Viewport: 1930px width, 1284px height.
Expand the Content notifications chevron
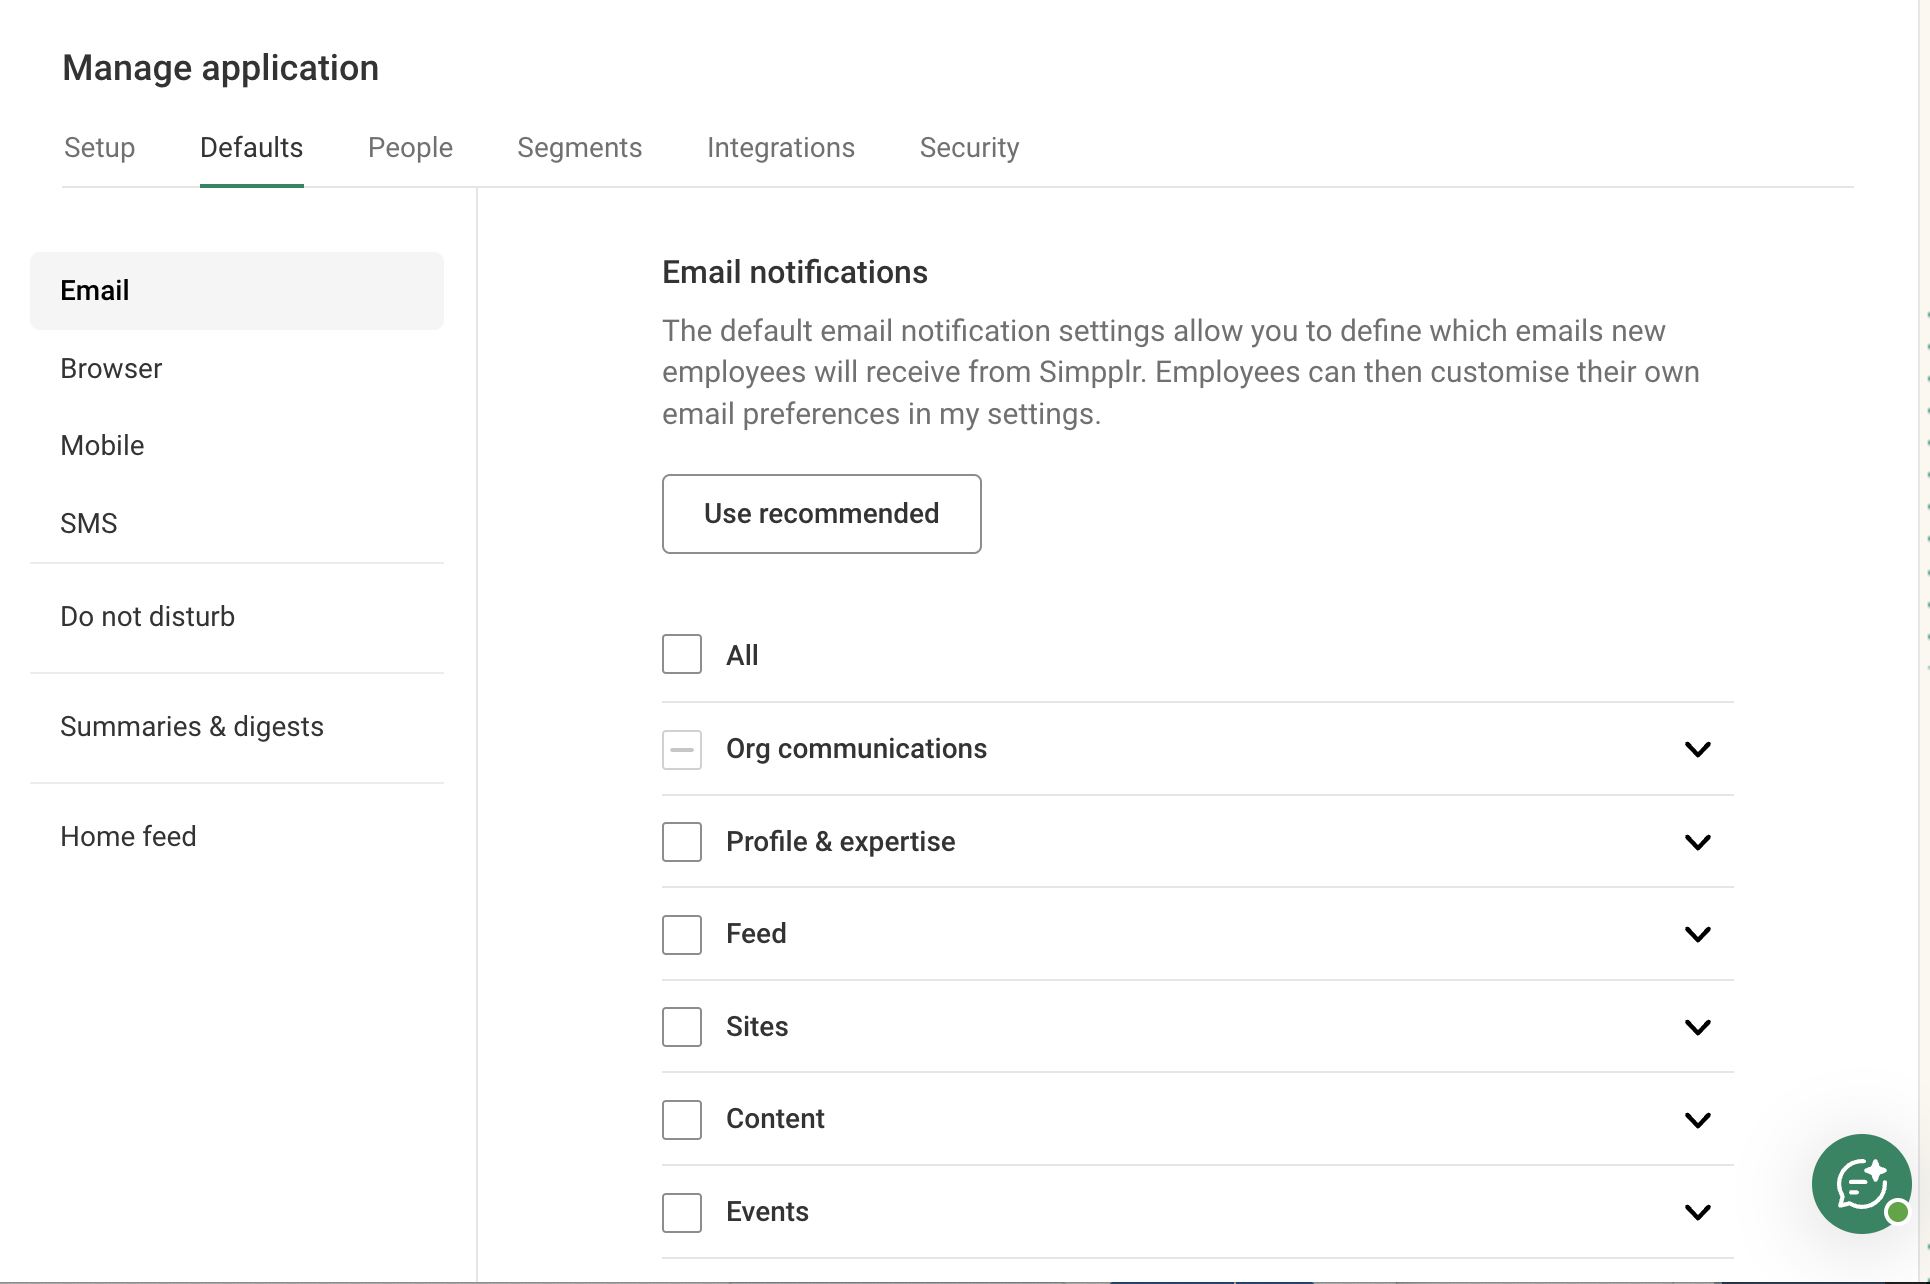click(1697, 1120)
